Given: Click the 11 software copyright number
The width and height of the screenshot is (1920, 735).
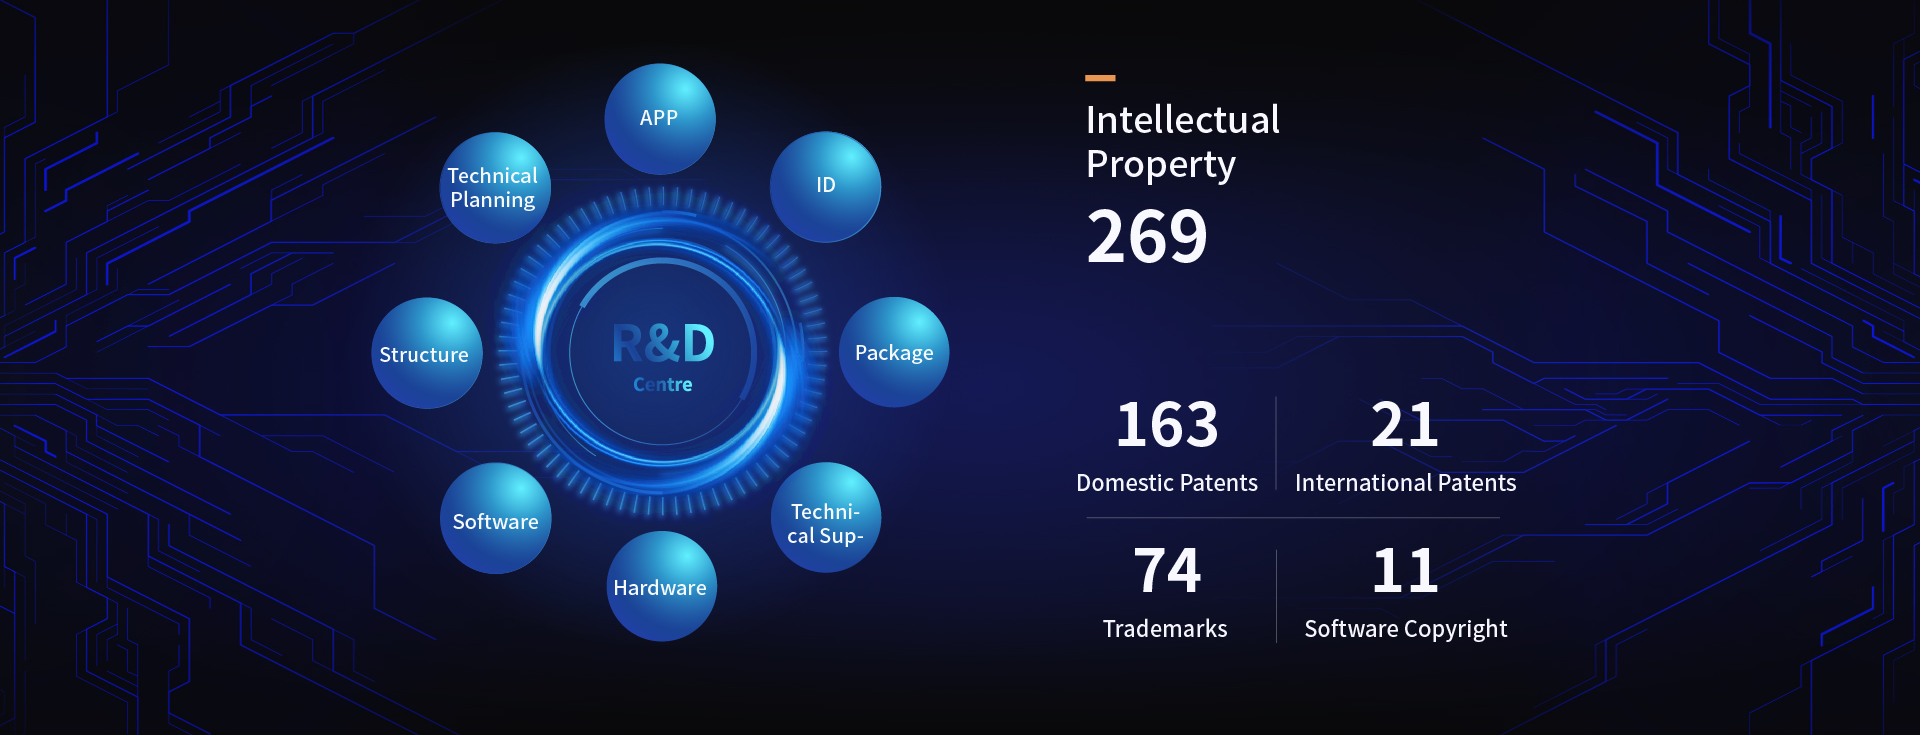Looking at the screenshot, I should 1405,571.
